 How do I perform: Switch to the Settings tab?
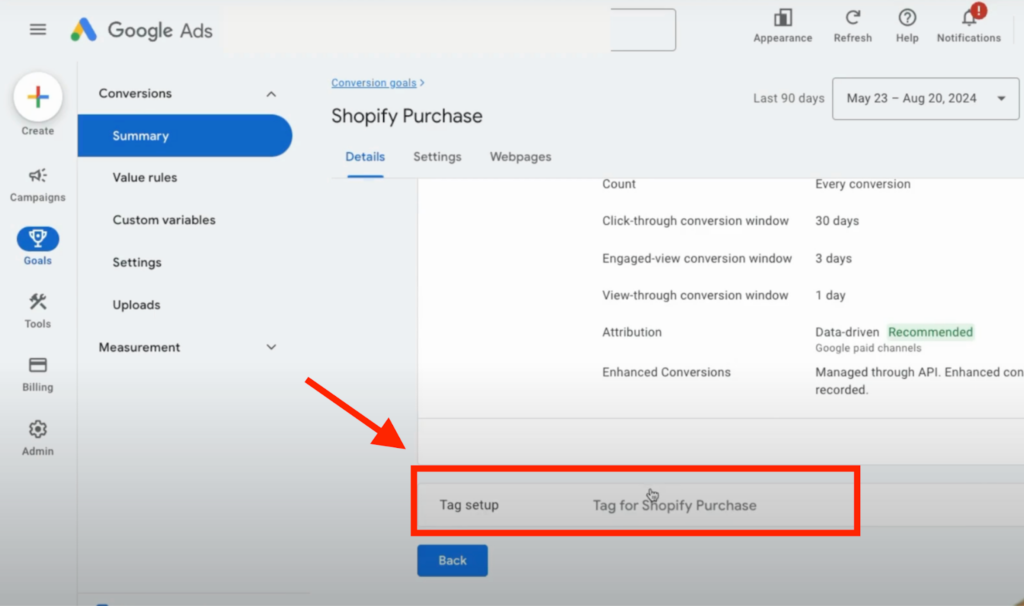coord(437,157)
